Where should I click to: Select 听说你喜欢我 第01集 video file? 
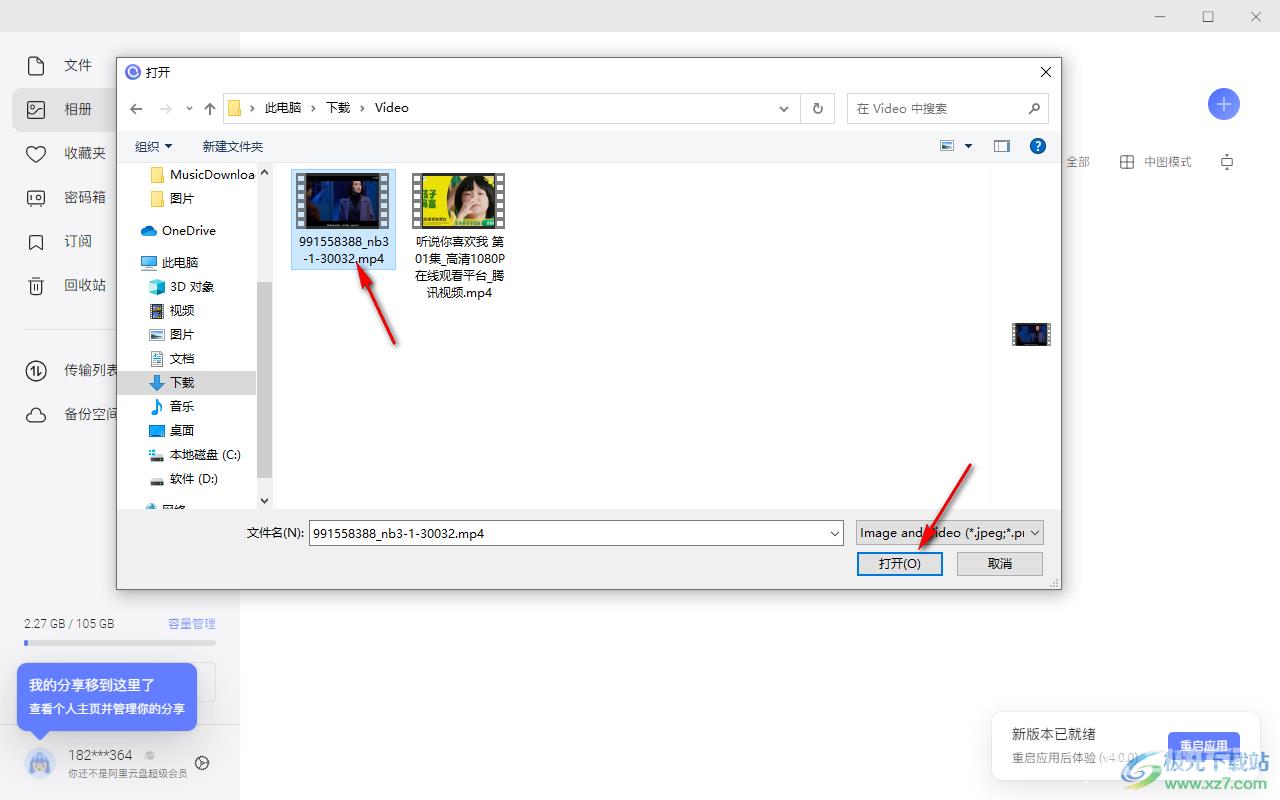coord(459,236)
